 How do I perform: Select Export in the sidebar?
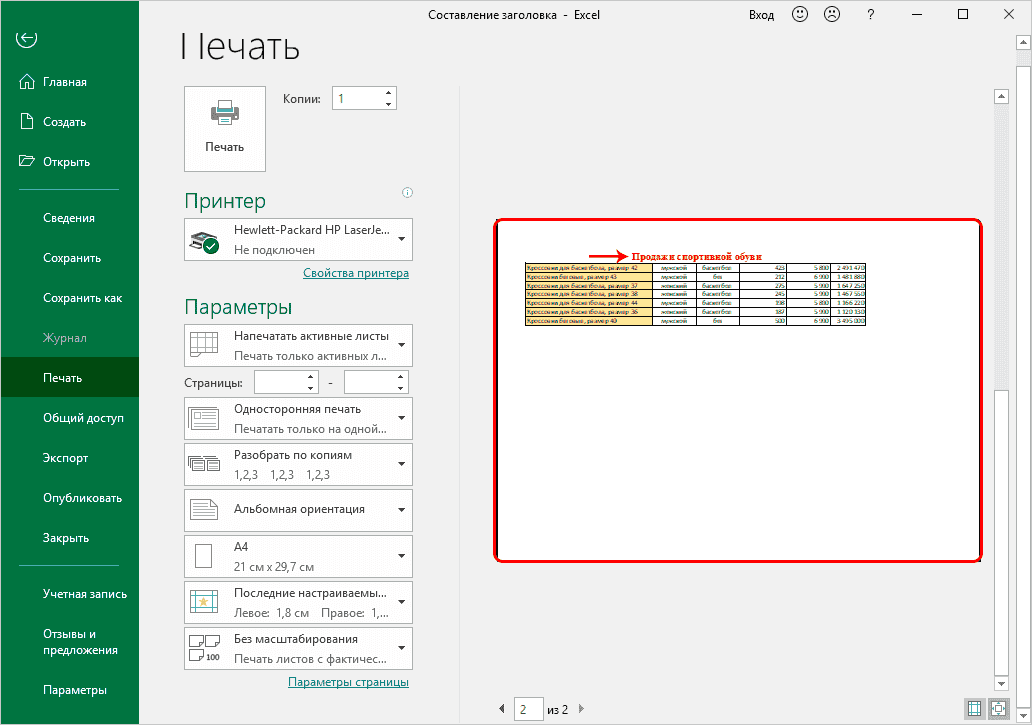[x=65, y=458]
